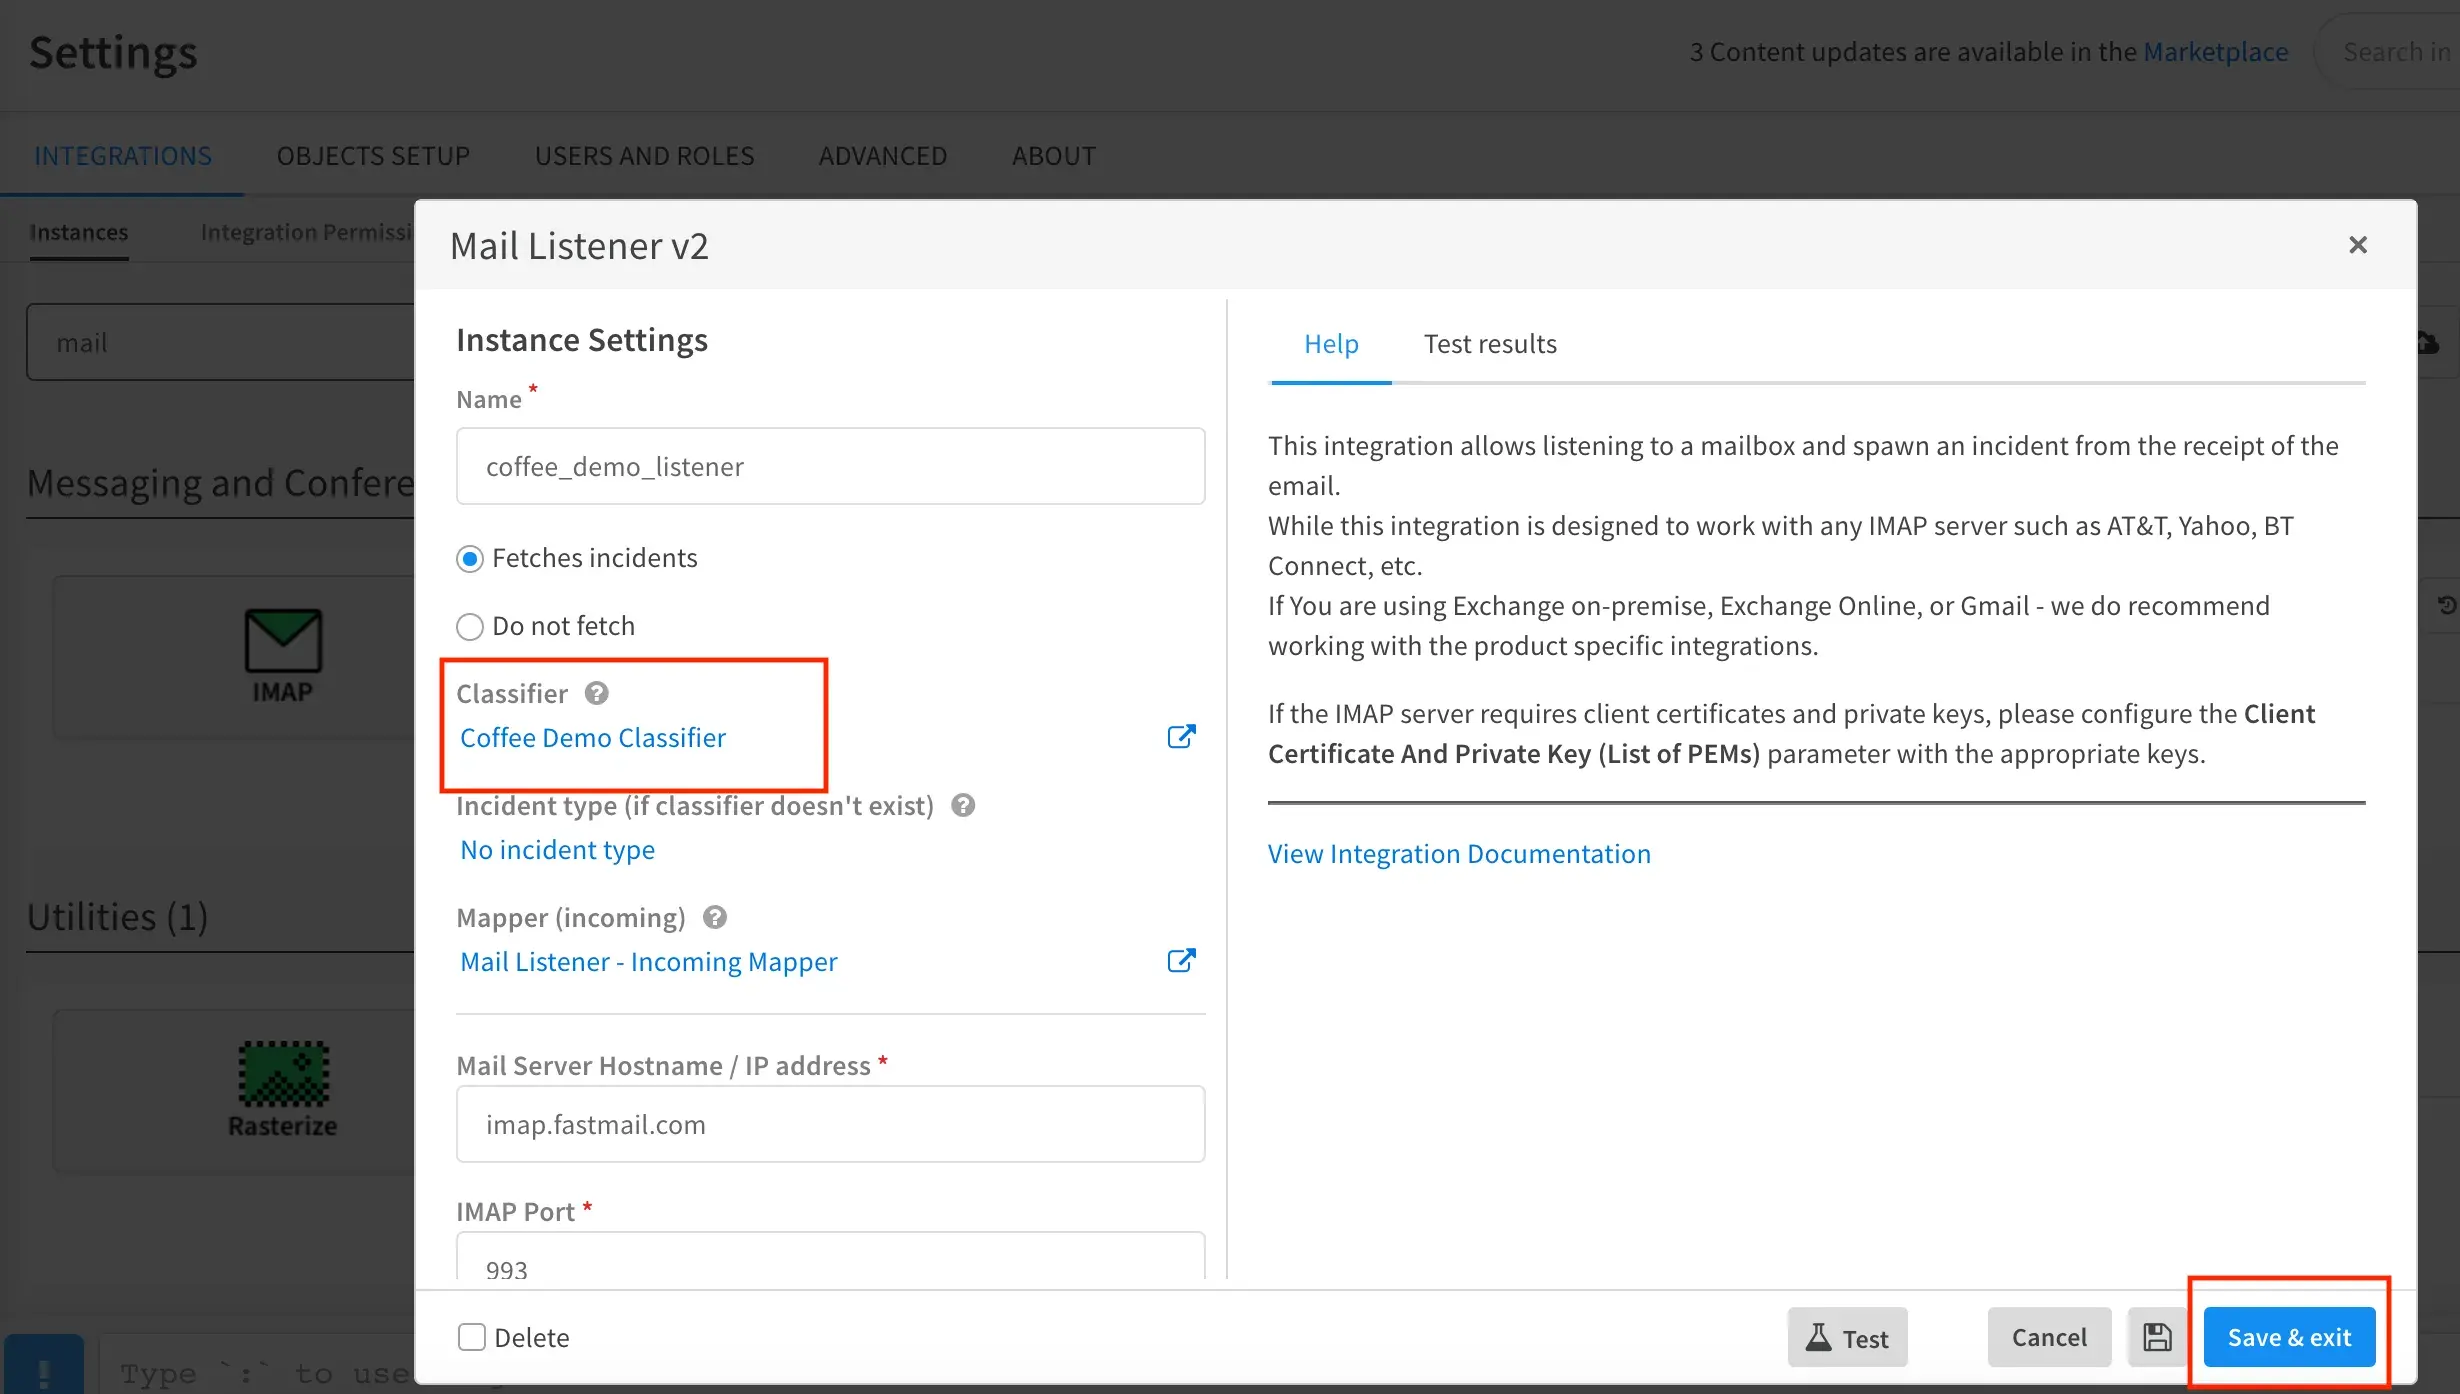Open Coffee Demo Classifier dropdown

tap(593, 737)
